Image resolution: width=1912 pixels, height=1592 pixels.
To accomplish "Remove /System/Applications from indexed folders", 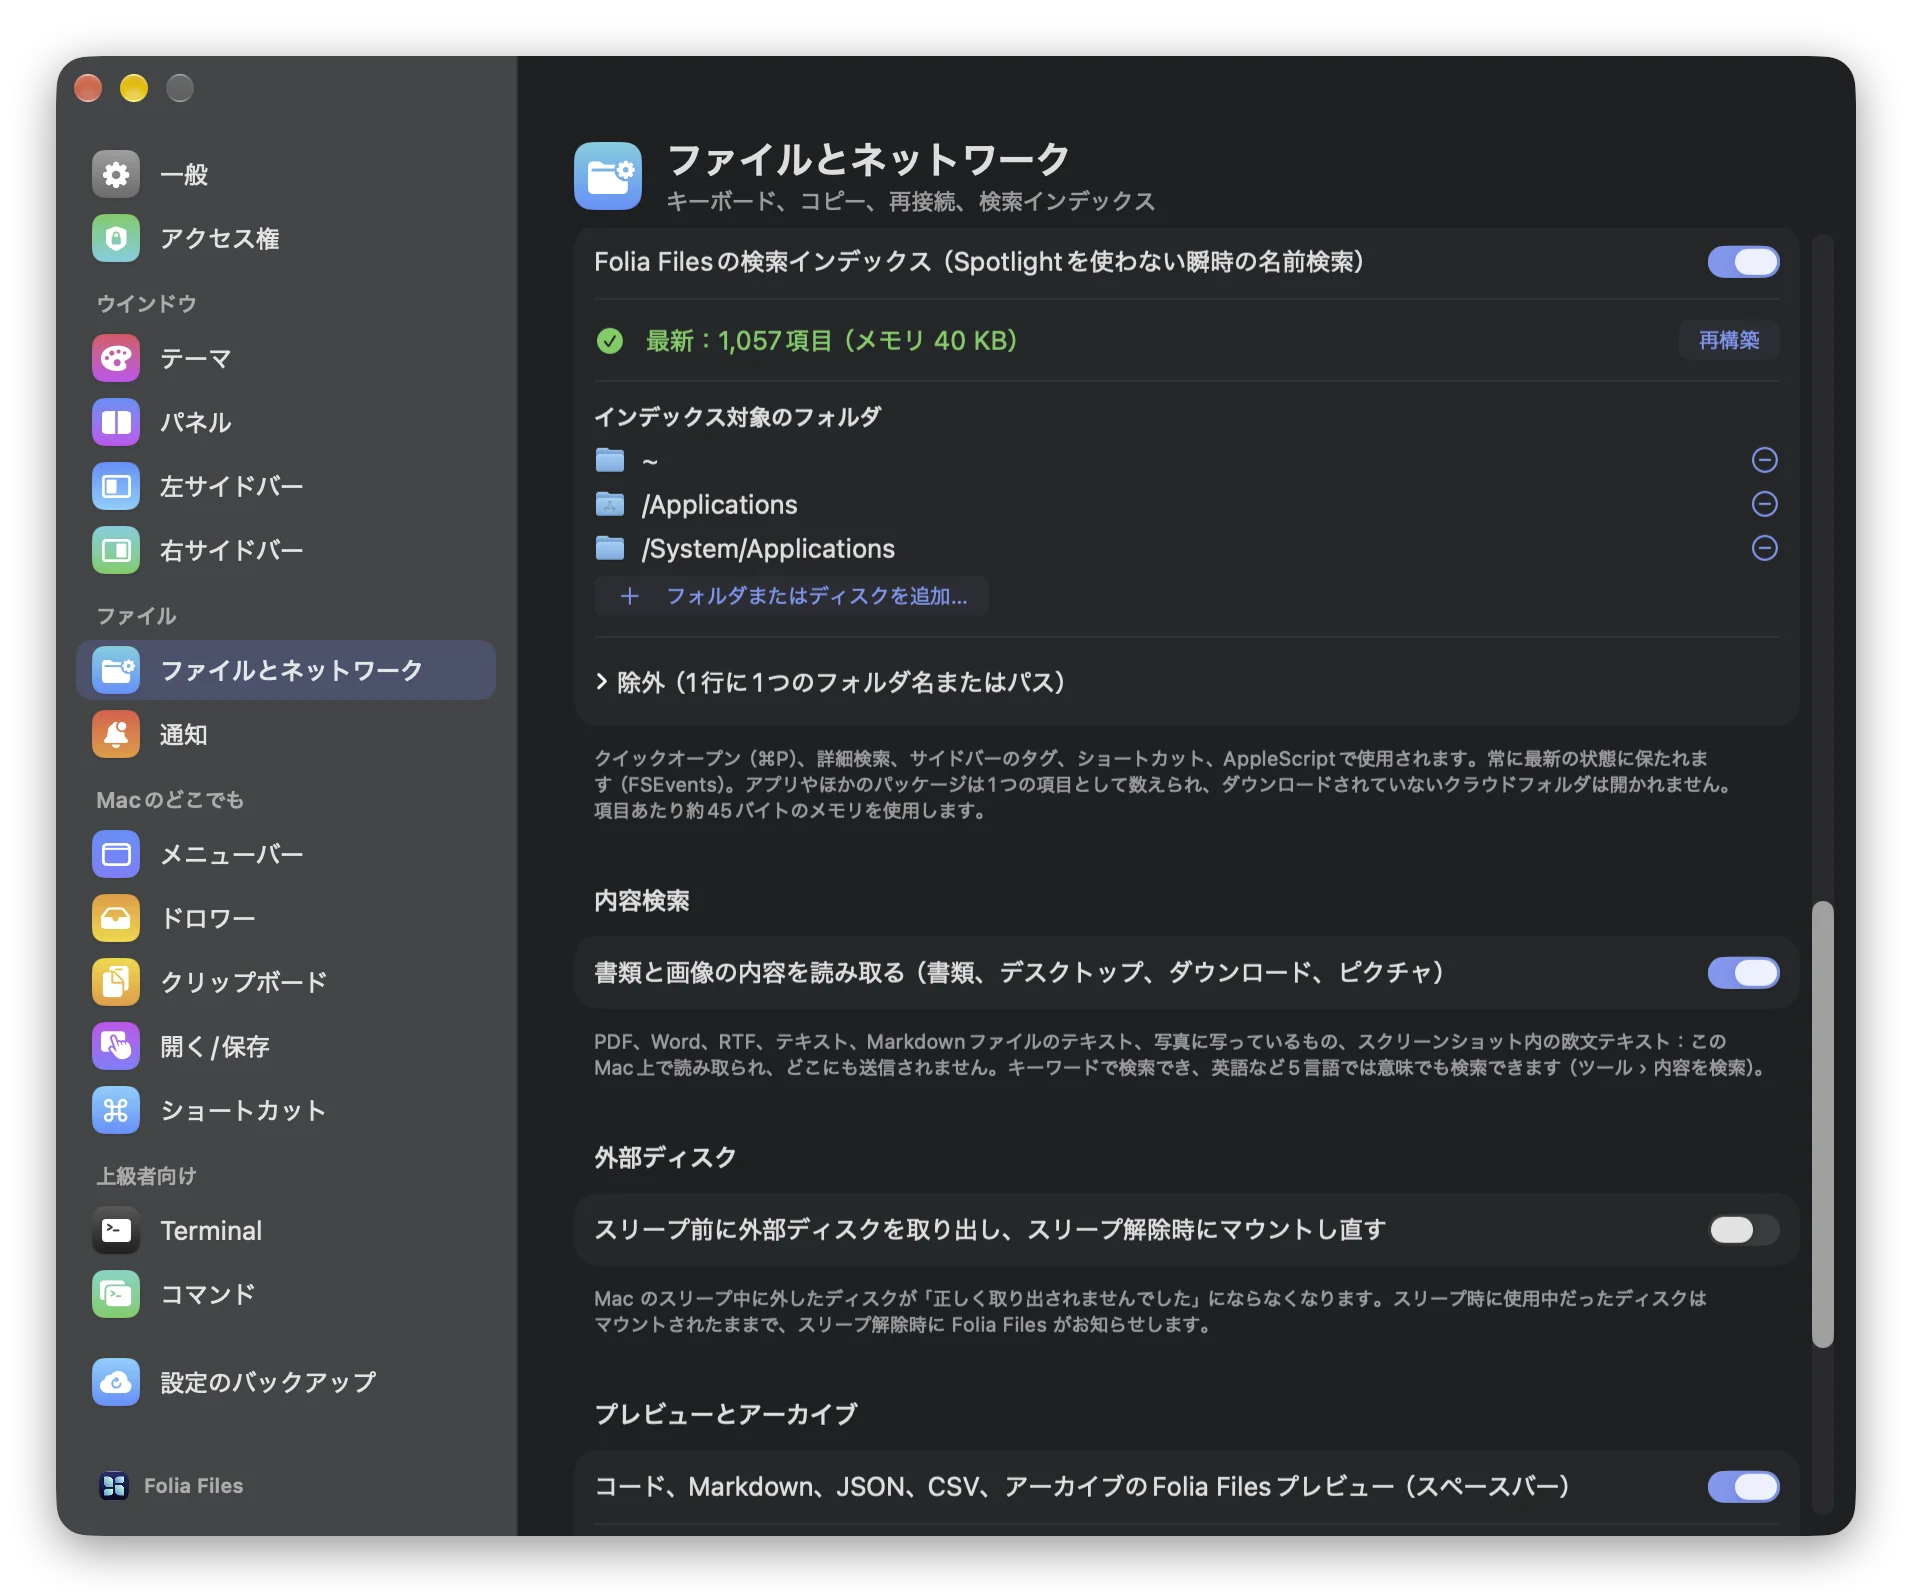I will point(1764,548).
